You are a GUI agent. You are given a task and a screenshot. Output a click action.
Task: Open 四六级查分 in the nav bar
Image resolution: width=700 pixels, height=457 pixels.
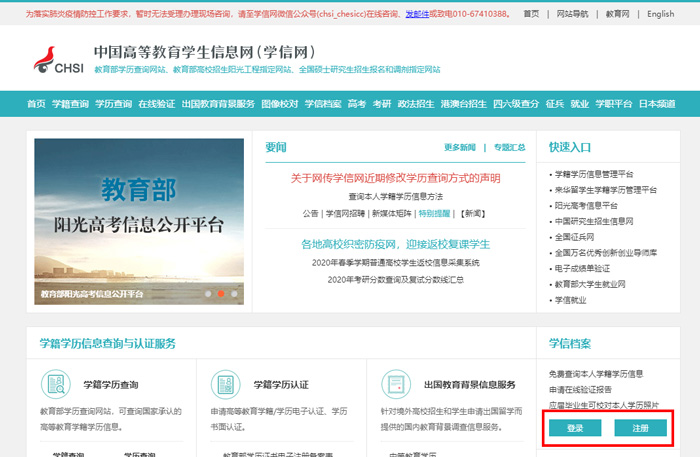point(515,104)
